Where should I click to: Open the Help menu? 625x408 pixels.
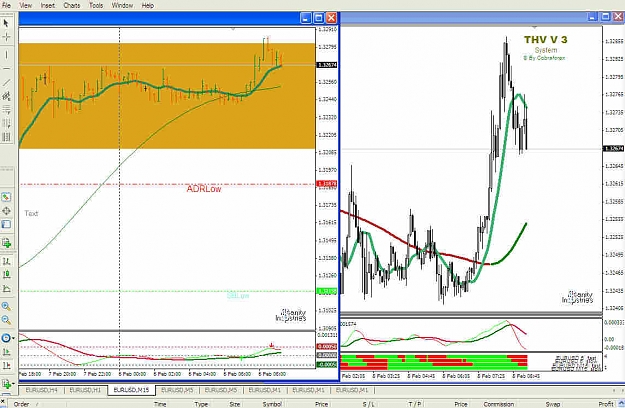coord(147,6)
